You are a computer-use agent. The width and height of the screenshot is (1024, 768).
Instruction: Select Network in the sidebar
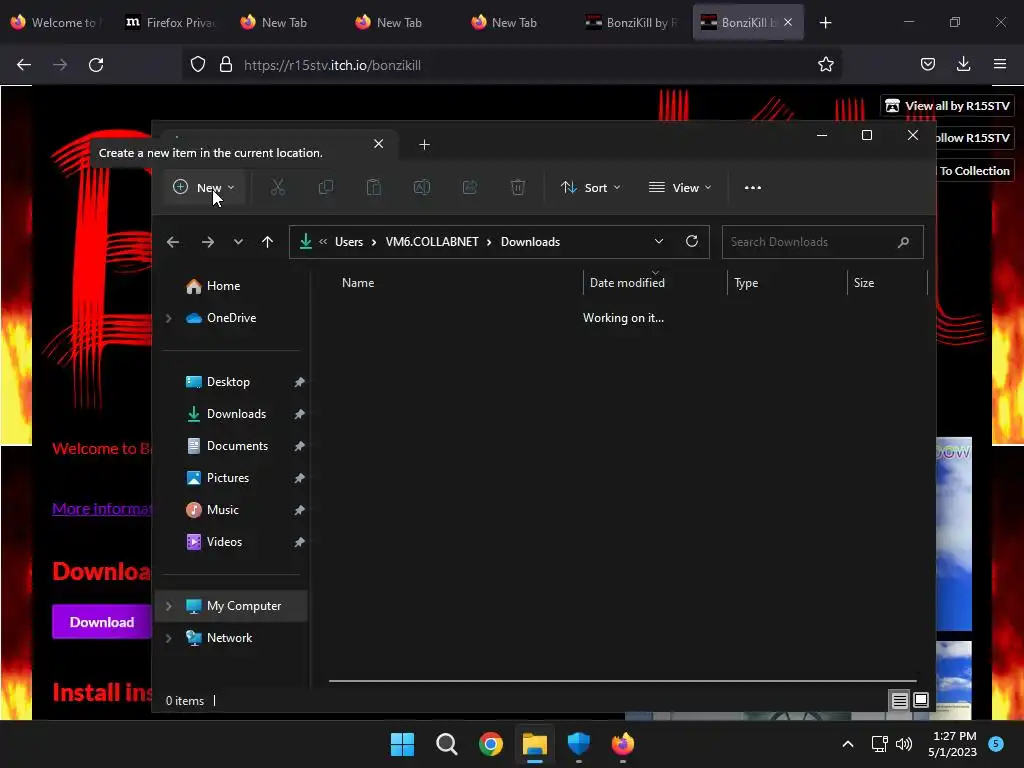(229, 638)
